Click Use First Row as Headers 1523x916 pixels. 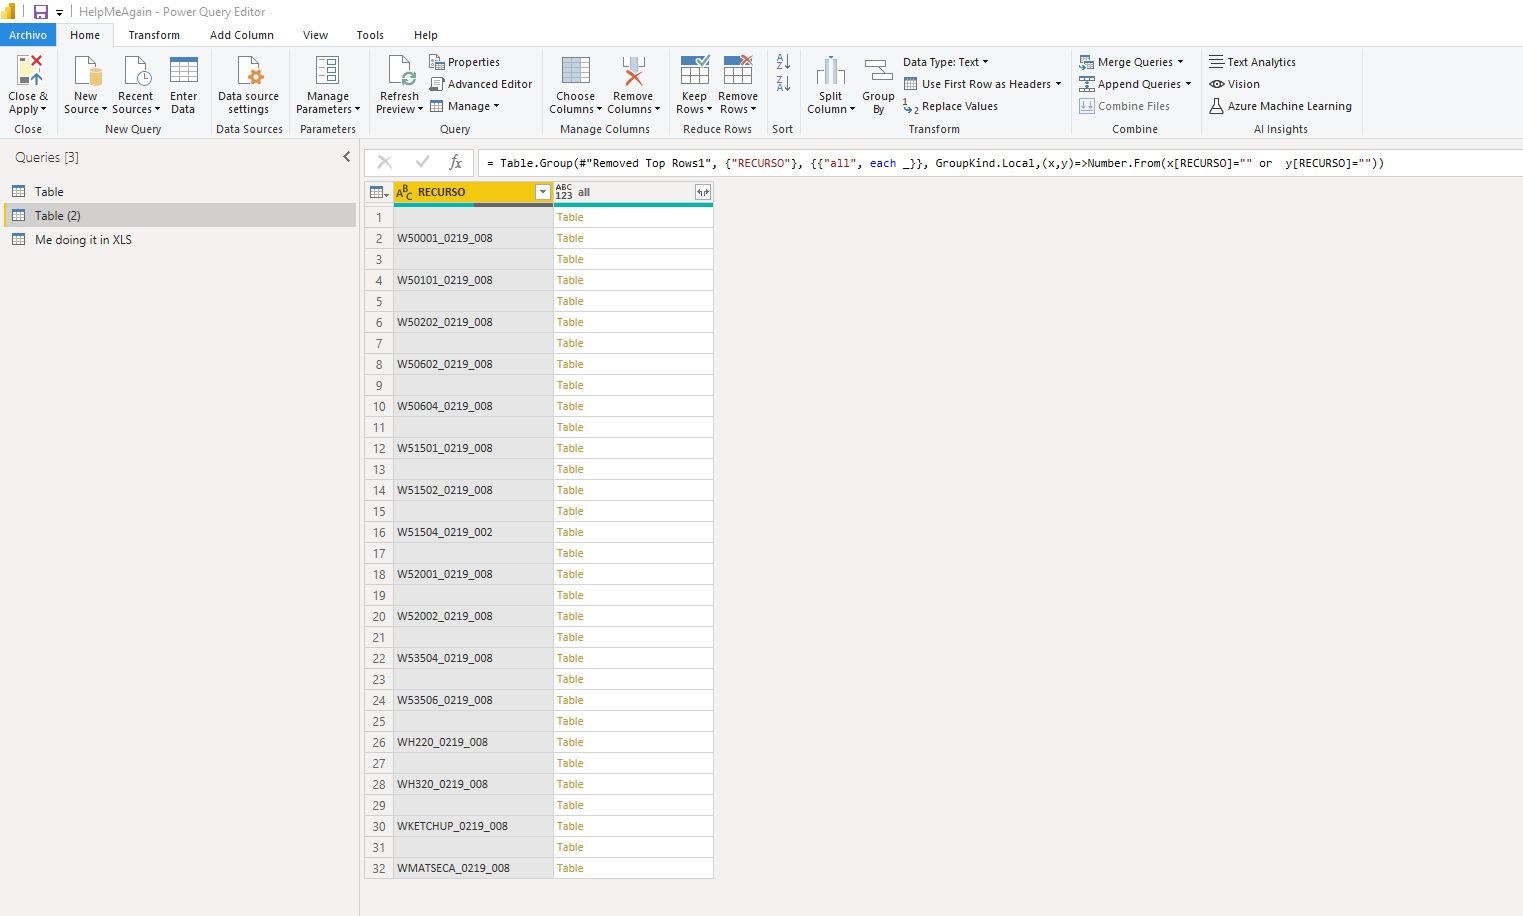[982, 84]
